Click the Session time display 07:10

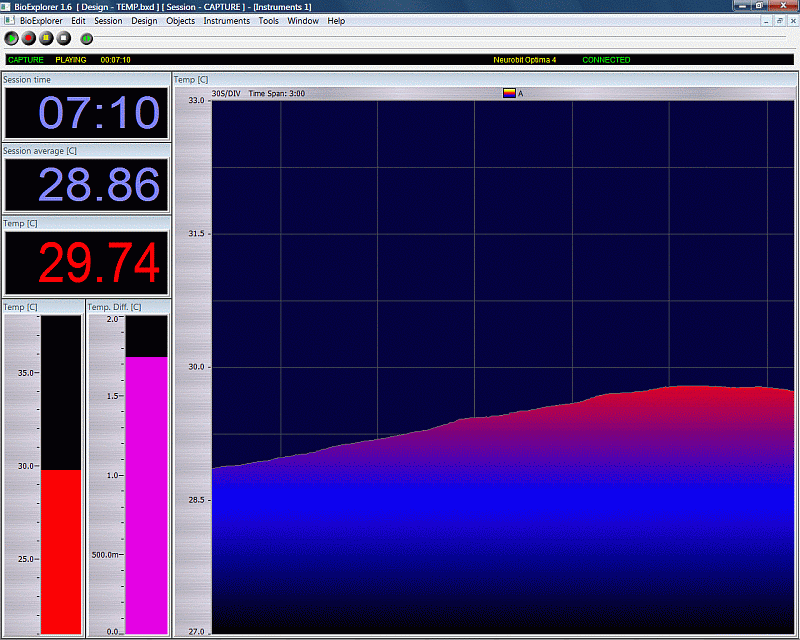[x=86, y=113]
